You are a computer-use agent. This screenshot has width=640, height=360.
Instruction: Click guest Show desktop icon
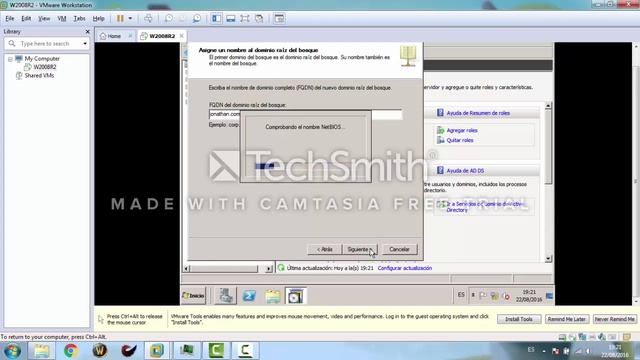[x=549, y=296]
